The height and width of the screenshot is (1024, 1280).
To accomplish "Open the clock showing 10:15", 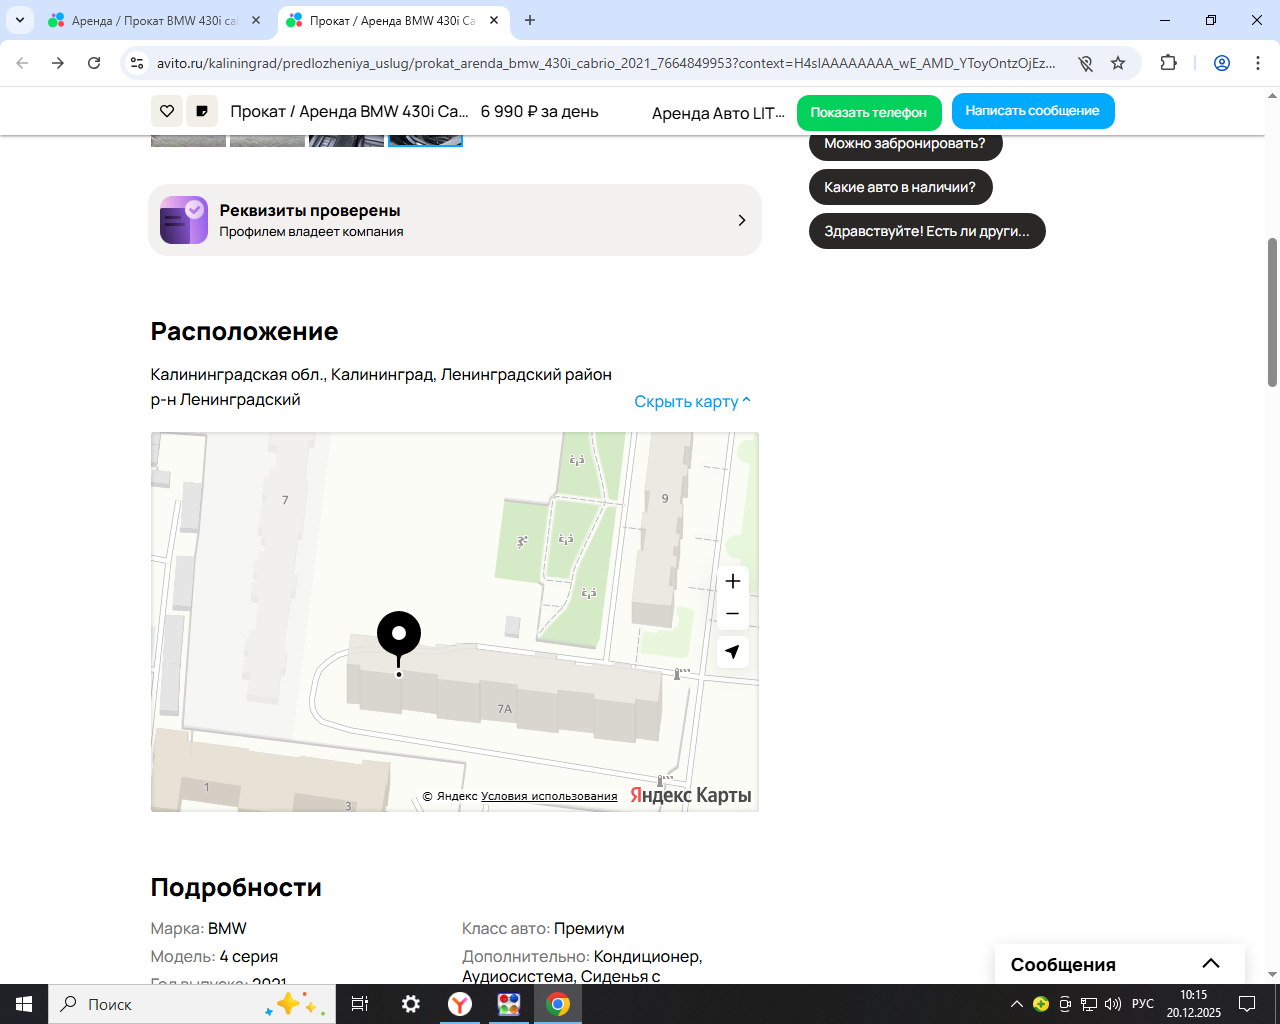I will [1193, 1004].
